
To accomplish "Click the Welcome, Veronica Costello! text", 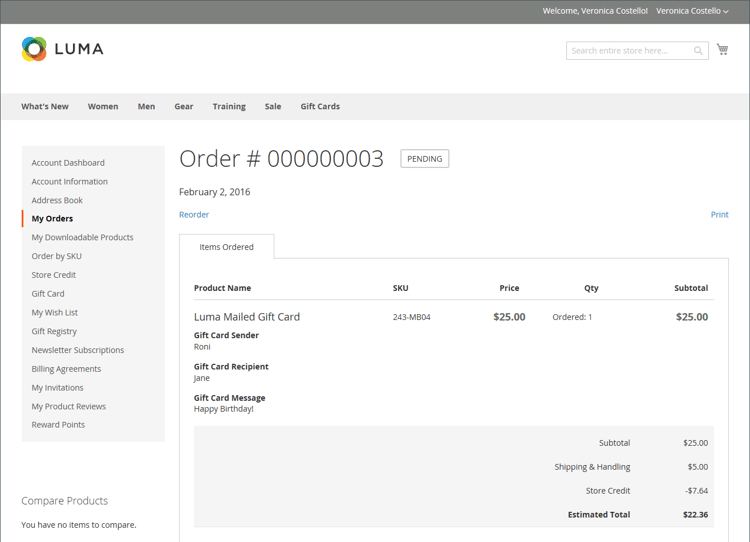I will pyautogui.click(x=595, y=11).
